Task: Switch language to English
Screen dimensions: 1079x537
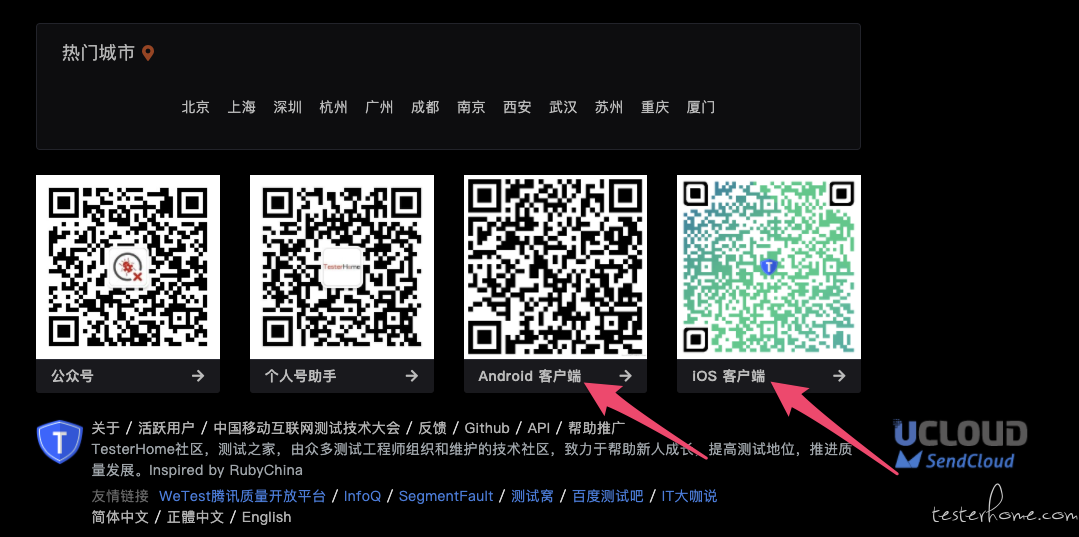Action: pos(266,516)
